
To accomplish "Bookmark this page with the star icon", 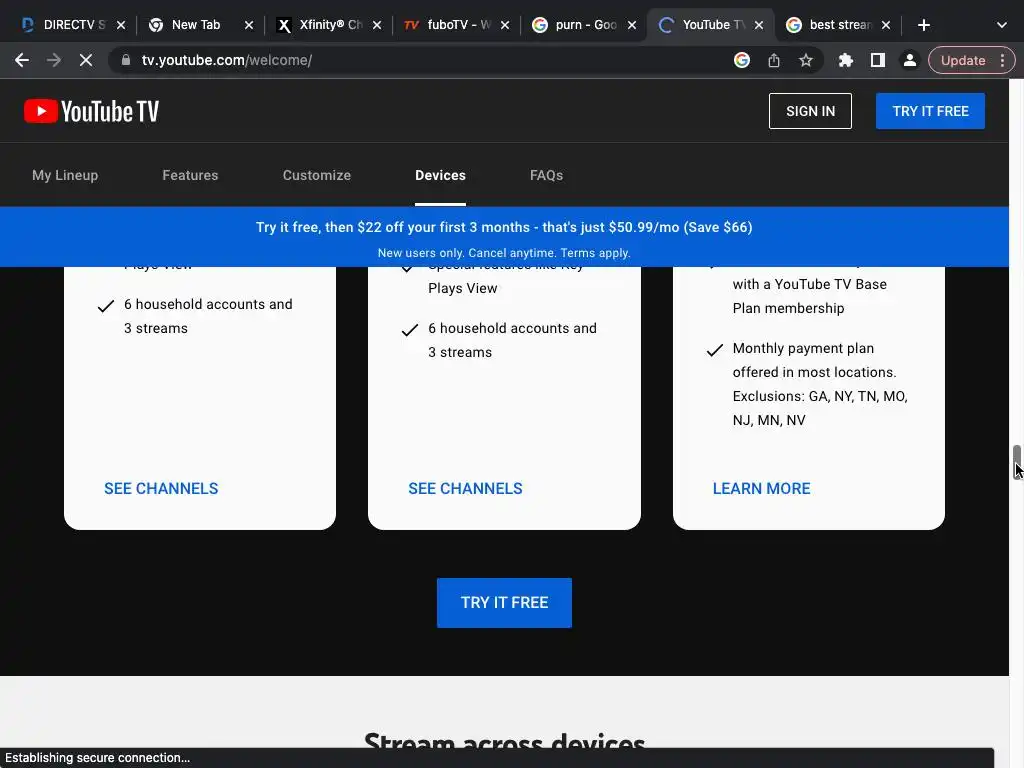I will point(806,60).
